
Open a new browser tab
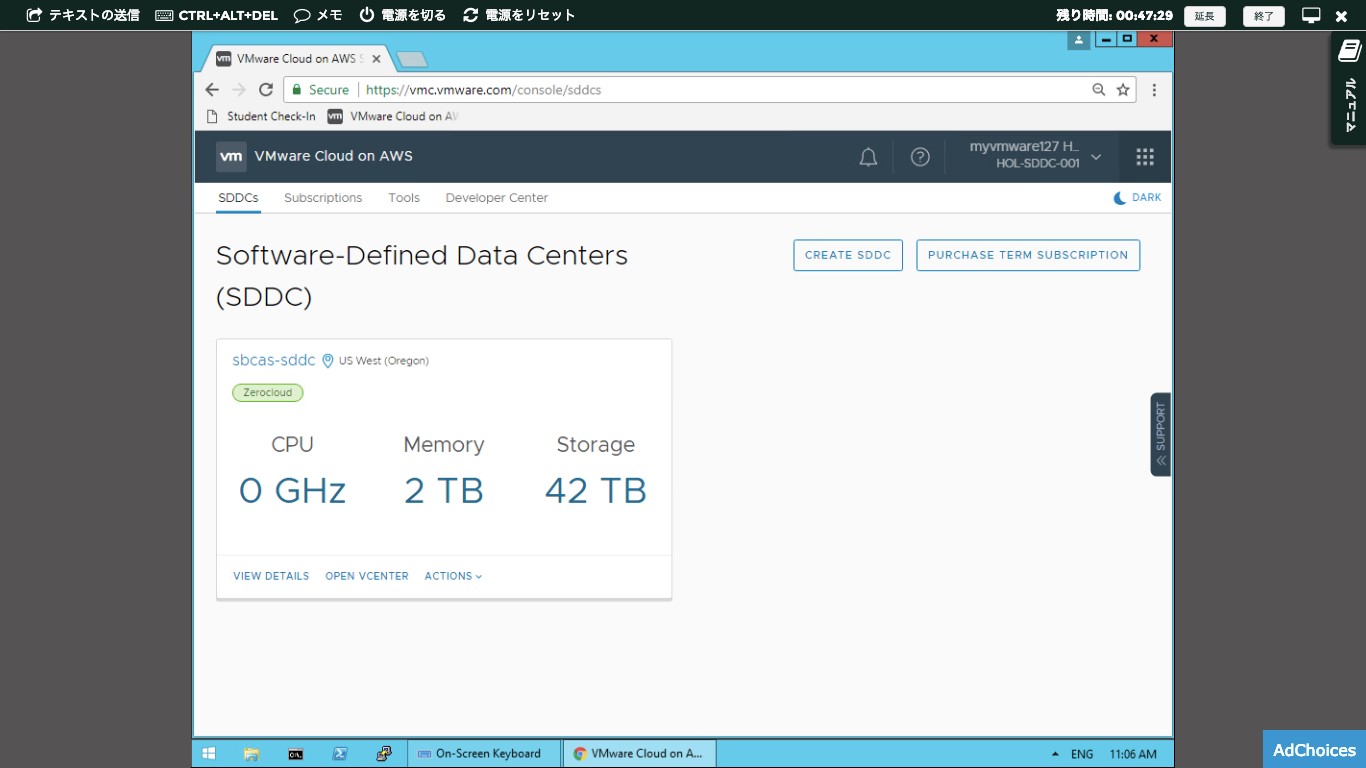coord(412,60)
